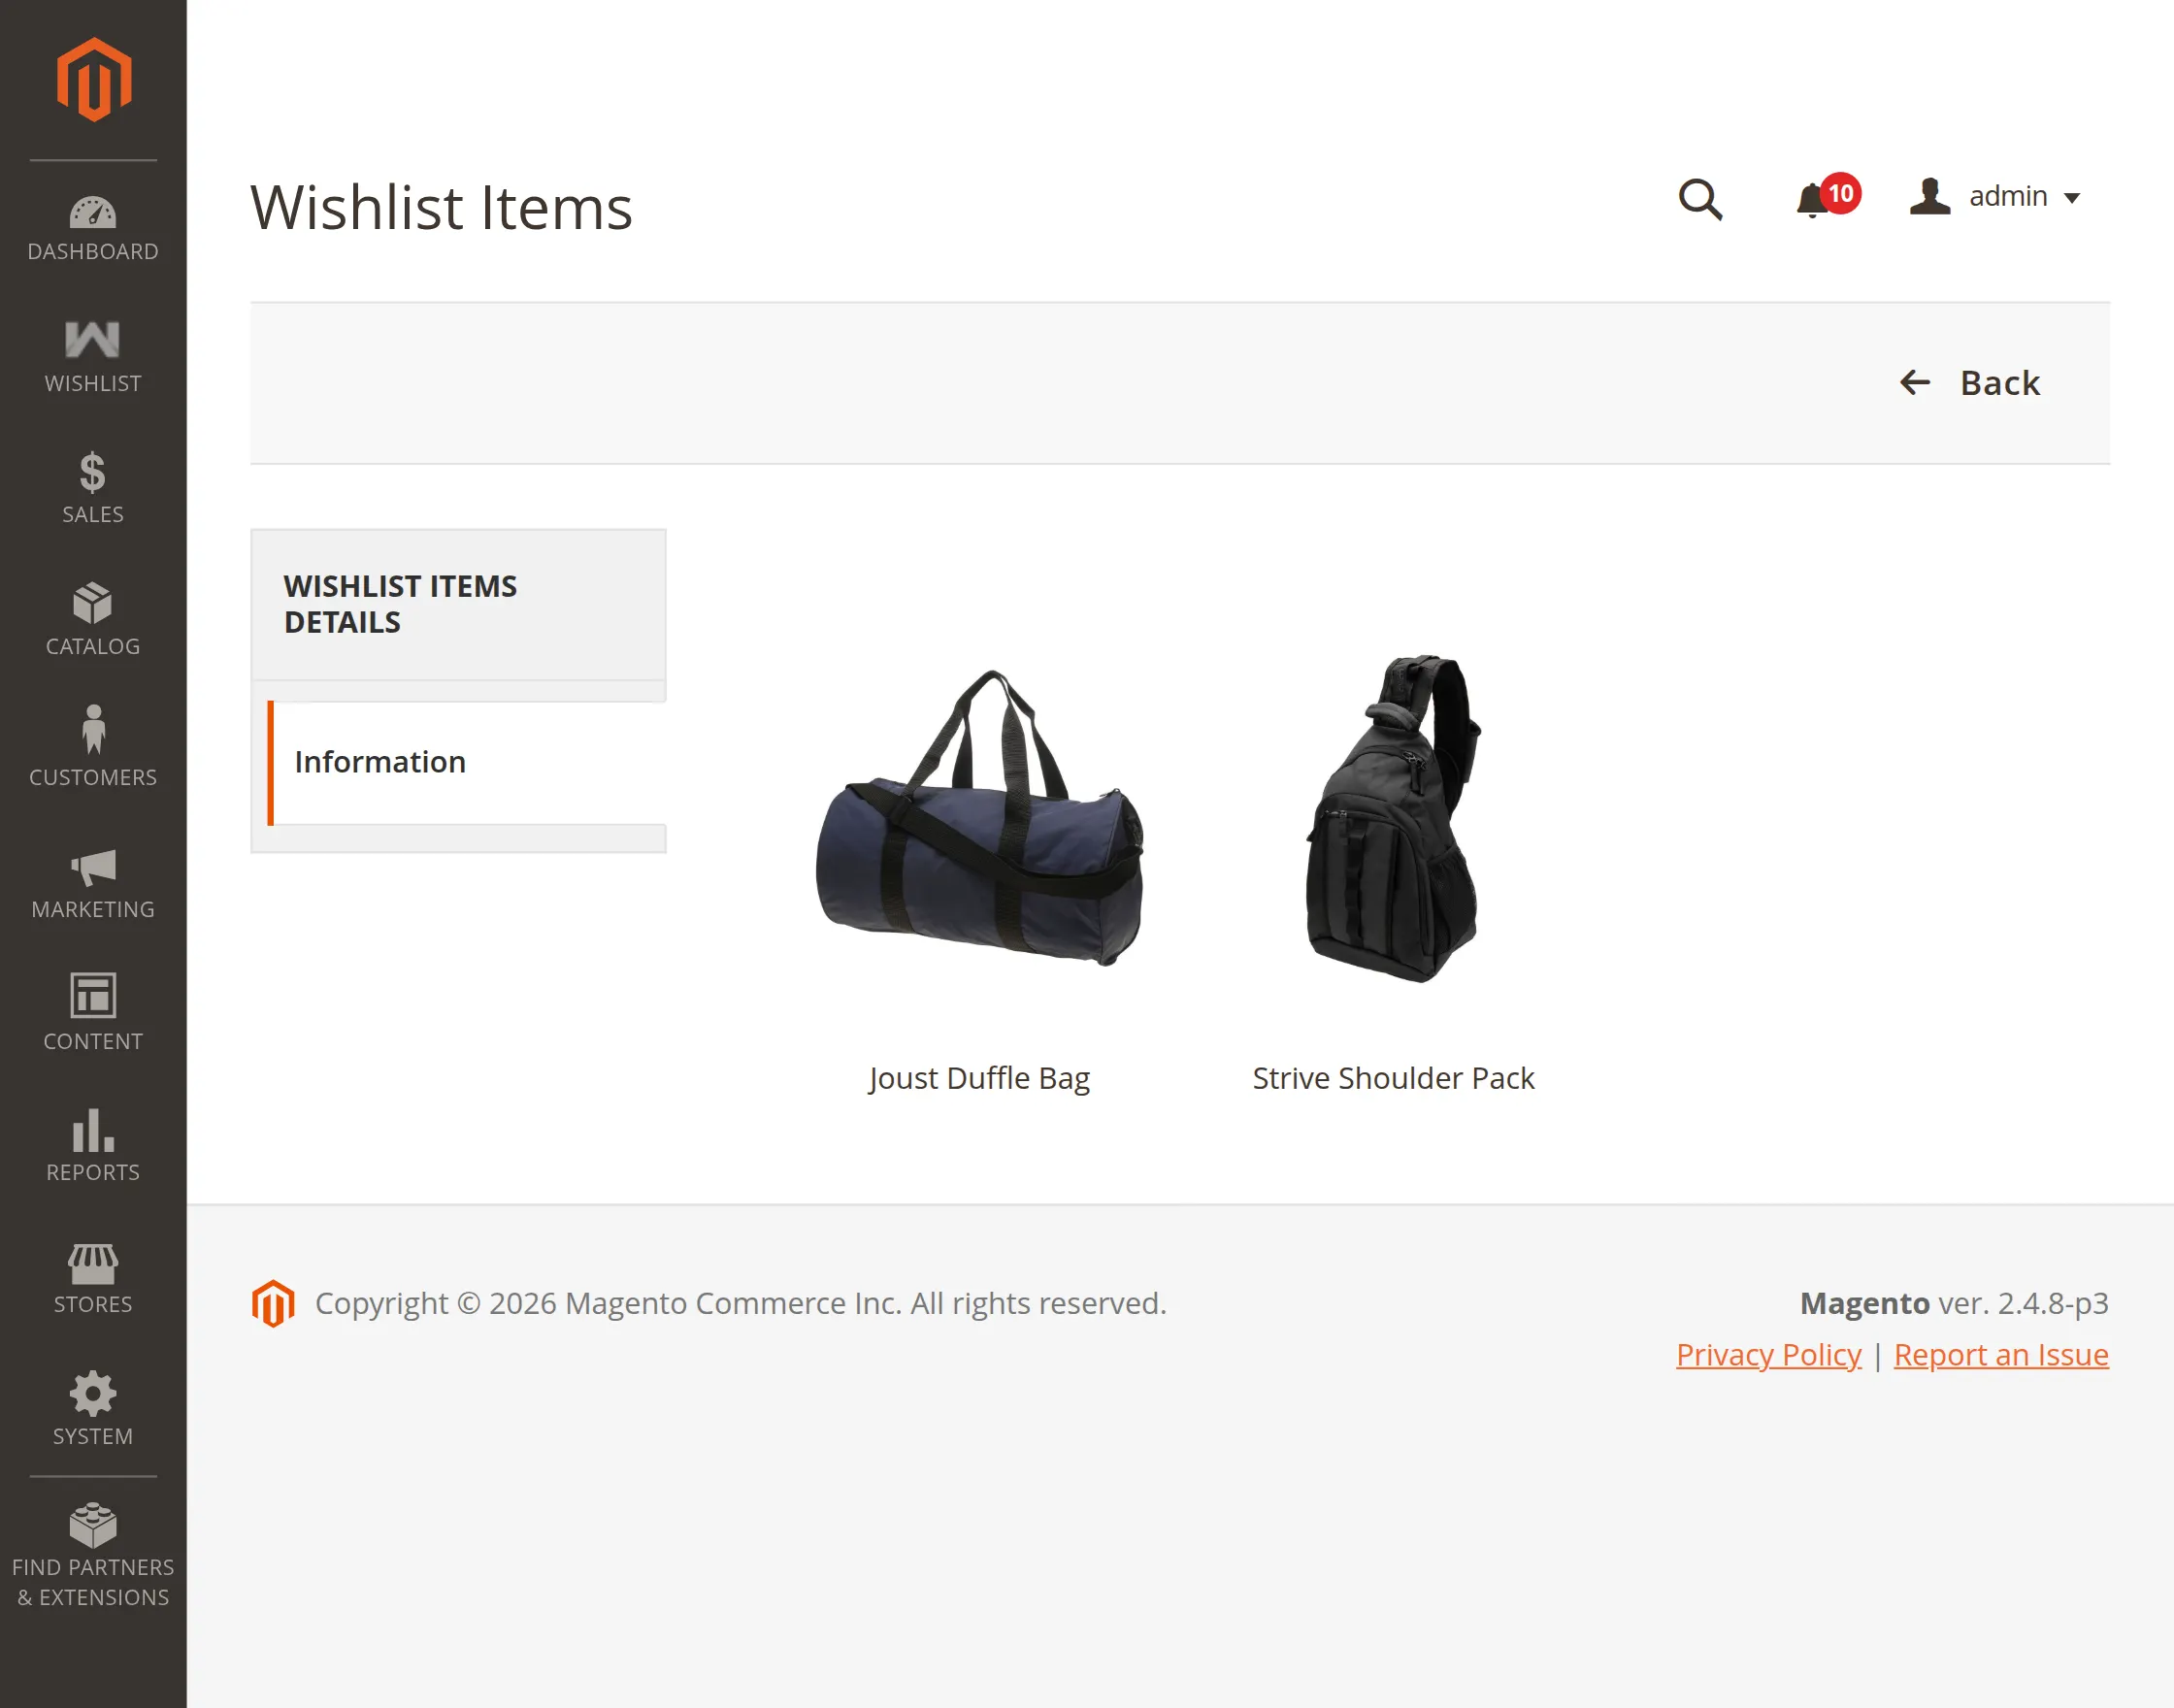
Task: Open the Sales dollar icon
Action: point(93,473)
